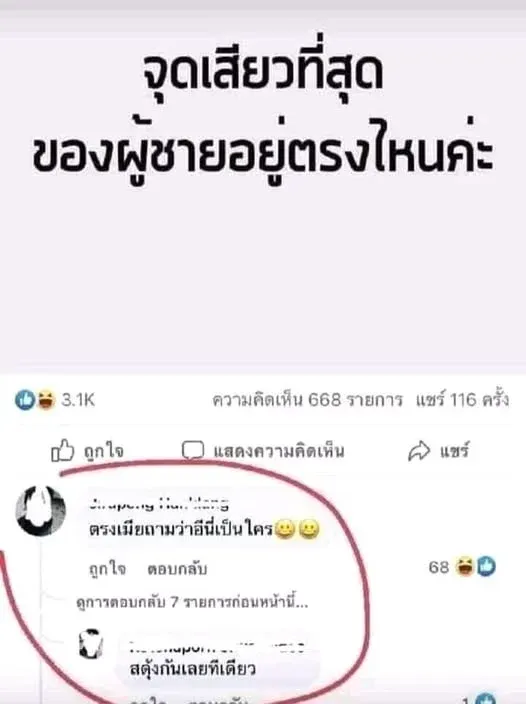The height and width of the screenshot is (704, 526).
Task: Click the thumbs-up icon beside ถูกใจ
Action: coord(62,450)
